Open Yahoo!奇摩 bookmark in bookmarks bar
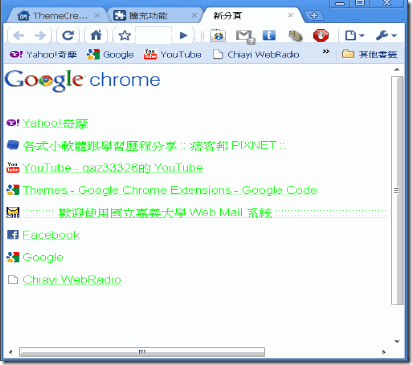This screenshot has width=412, height=365. (43, 54)
